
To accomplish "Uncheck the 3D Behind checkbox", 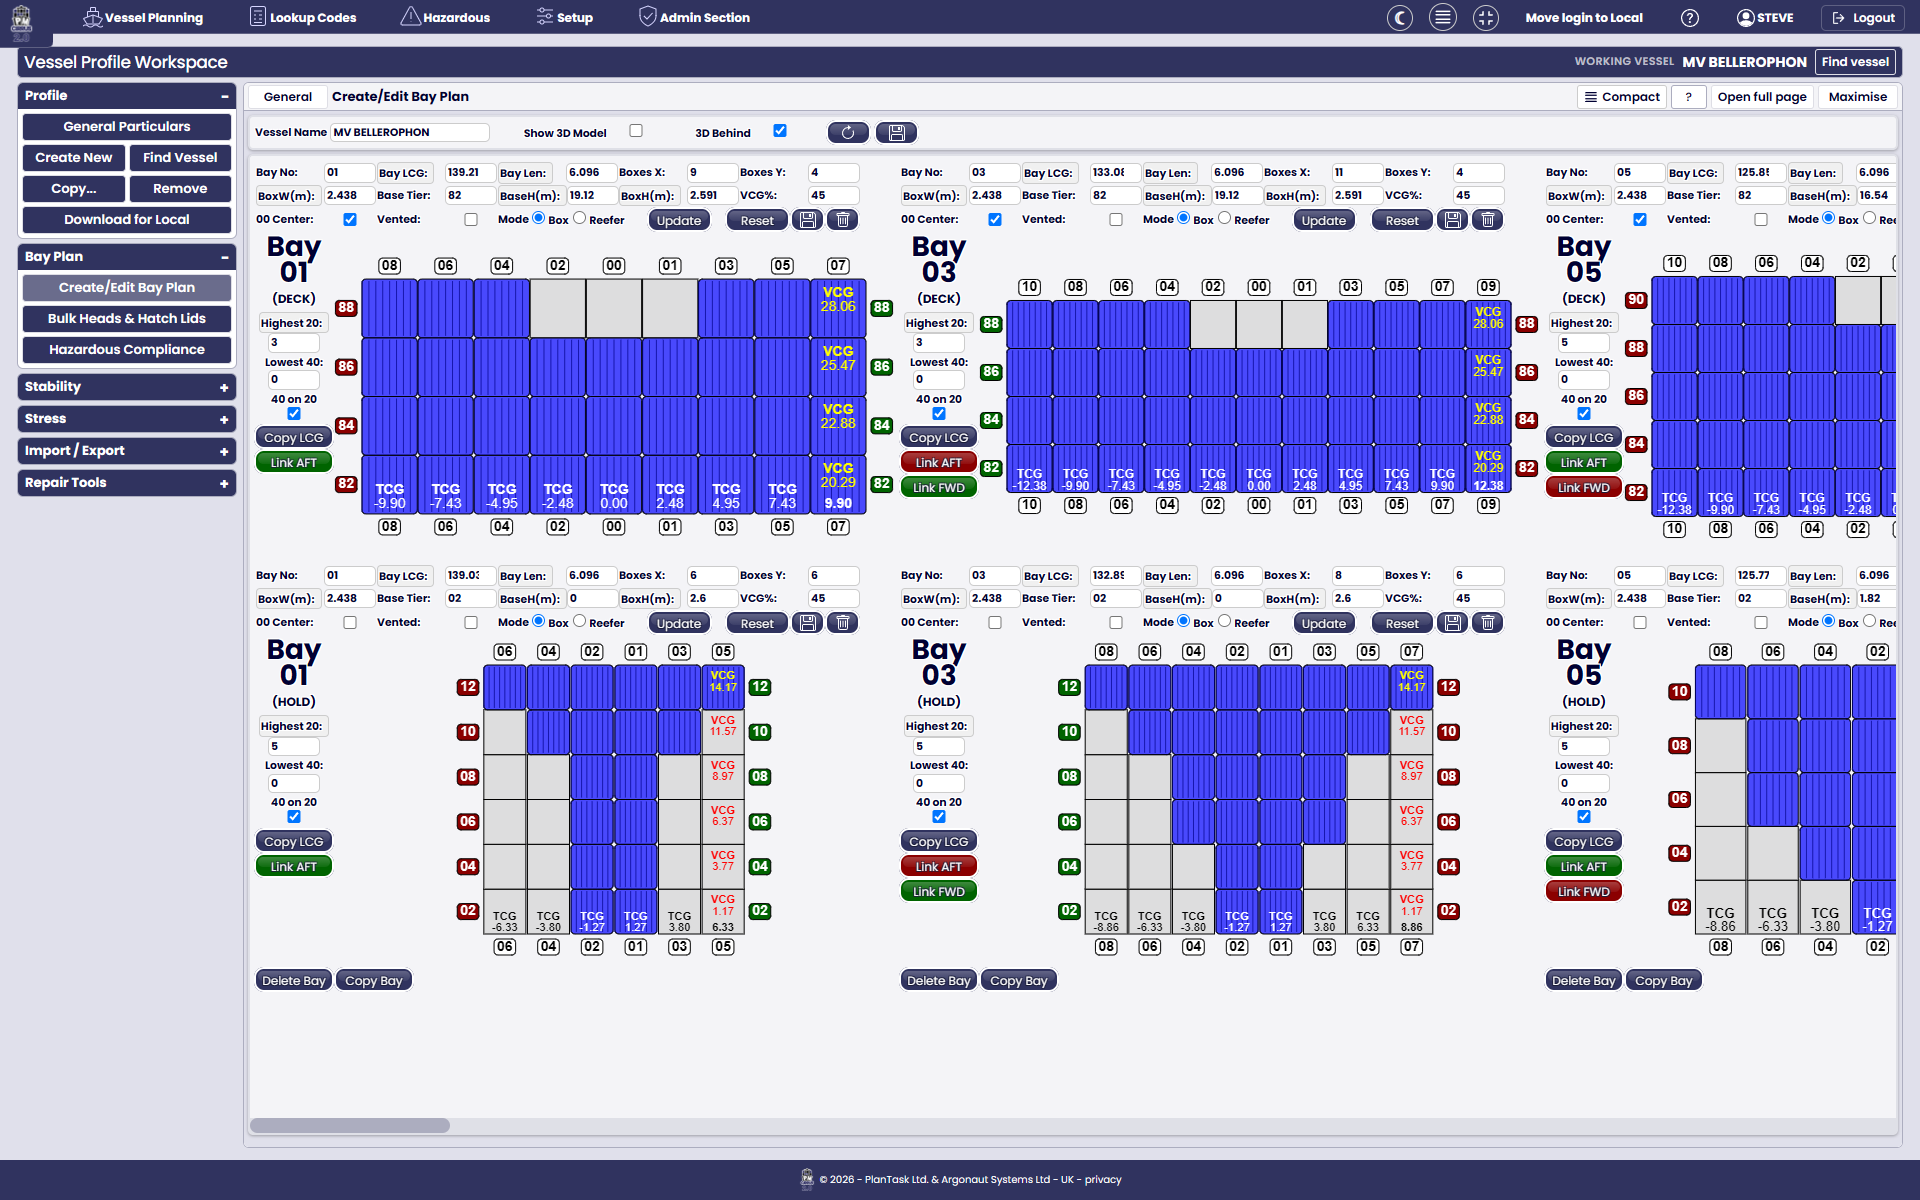I will coord(780,131).
